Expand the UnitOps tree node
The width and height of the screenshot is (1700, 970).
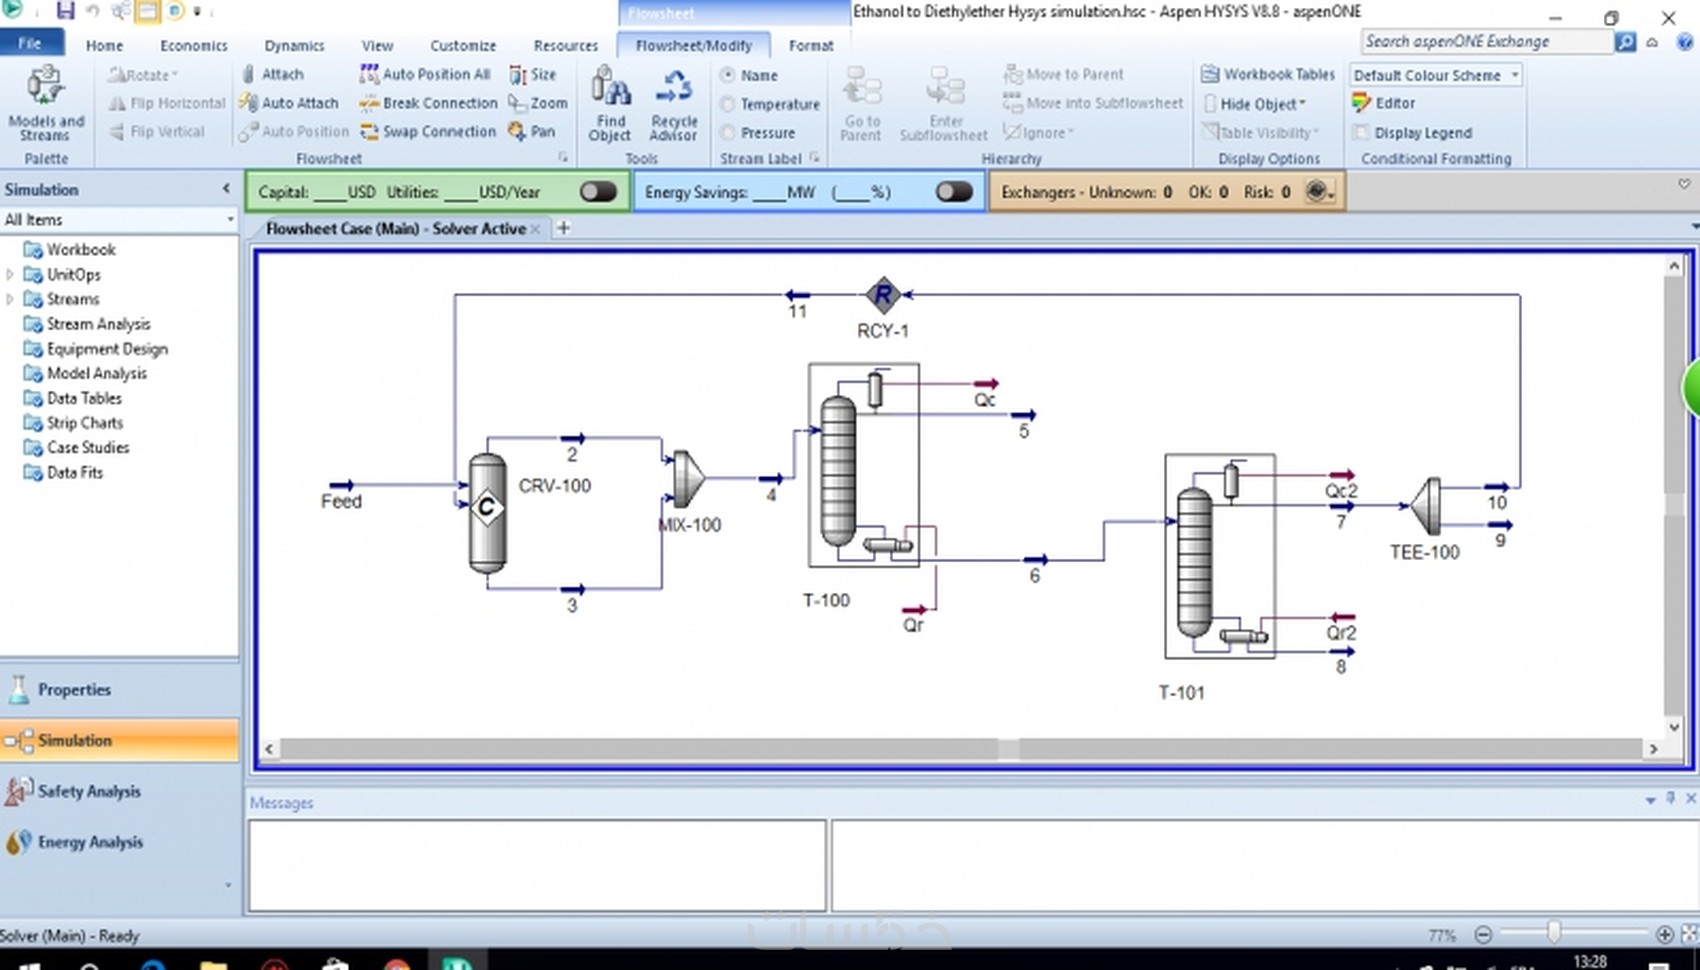click(10, 274)
